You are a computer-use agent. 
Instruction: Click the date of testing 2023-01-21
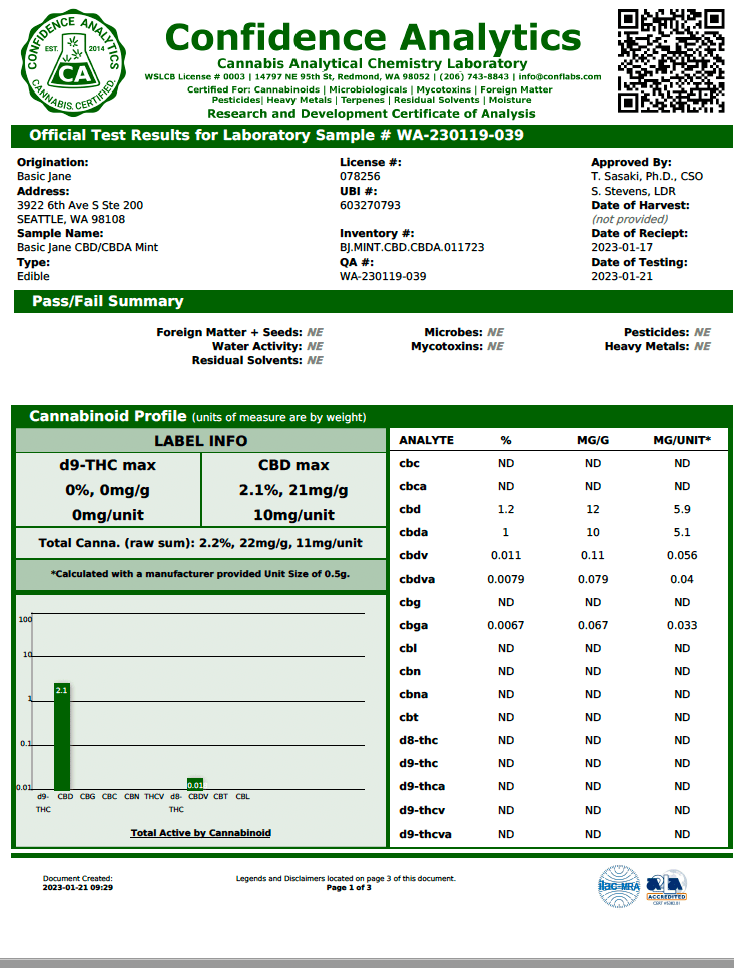click(622, 276)
